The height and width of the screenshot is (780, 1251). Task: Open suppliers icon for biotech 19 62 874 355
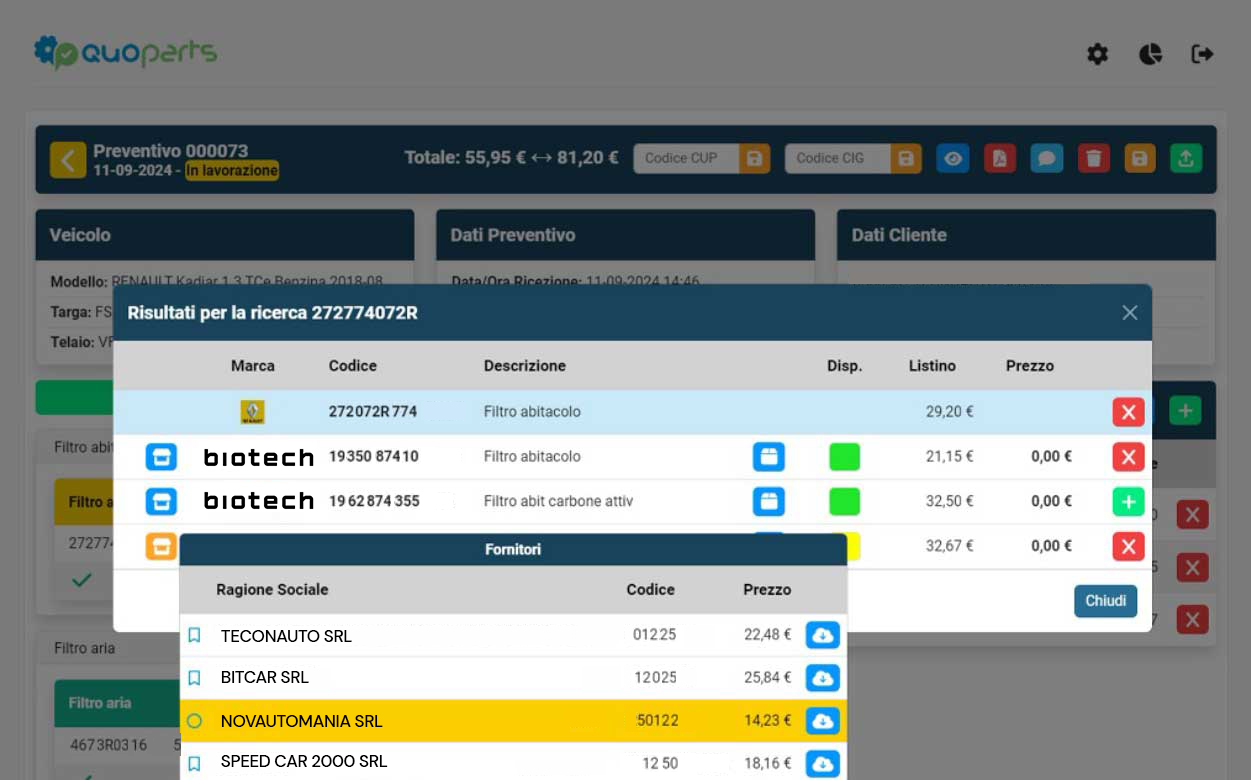tap(161, 501)
